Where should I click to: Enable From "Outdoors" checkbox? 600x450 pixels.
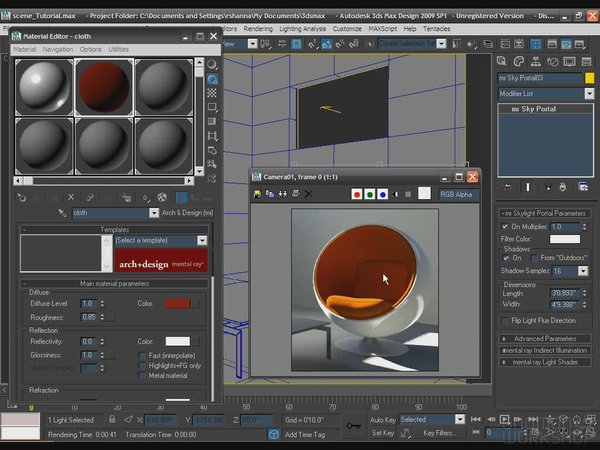(534, 258)
